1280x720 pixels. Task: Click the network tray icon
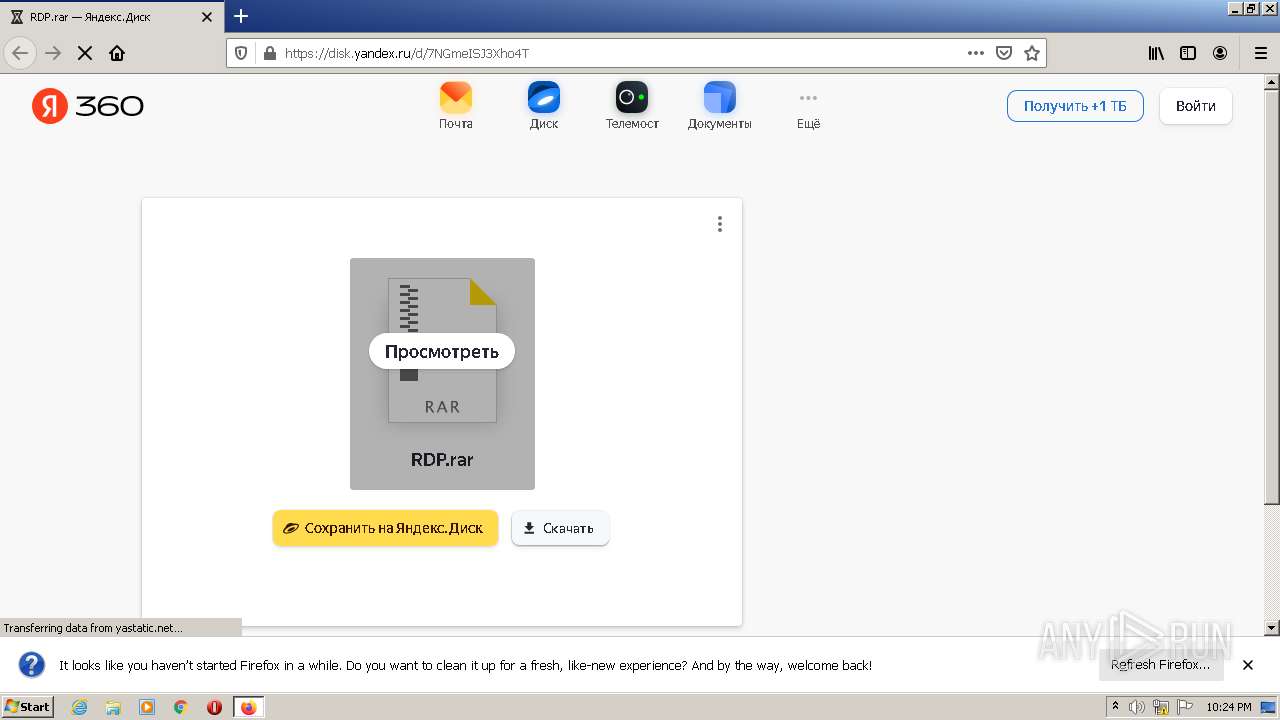point(1161,707)
